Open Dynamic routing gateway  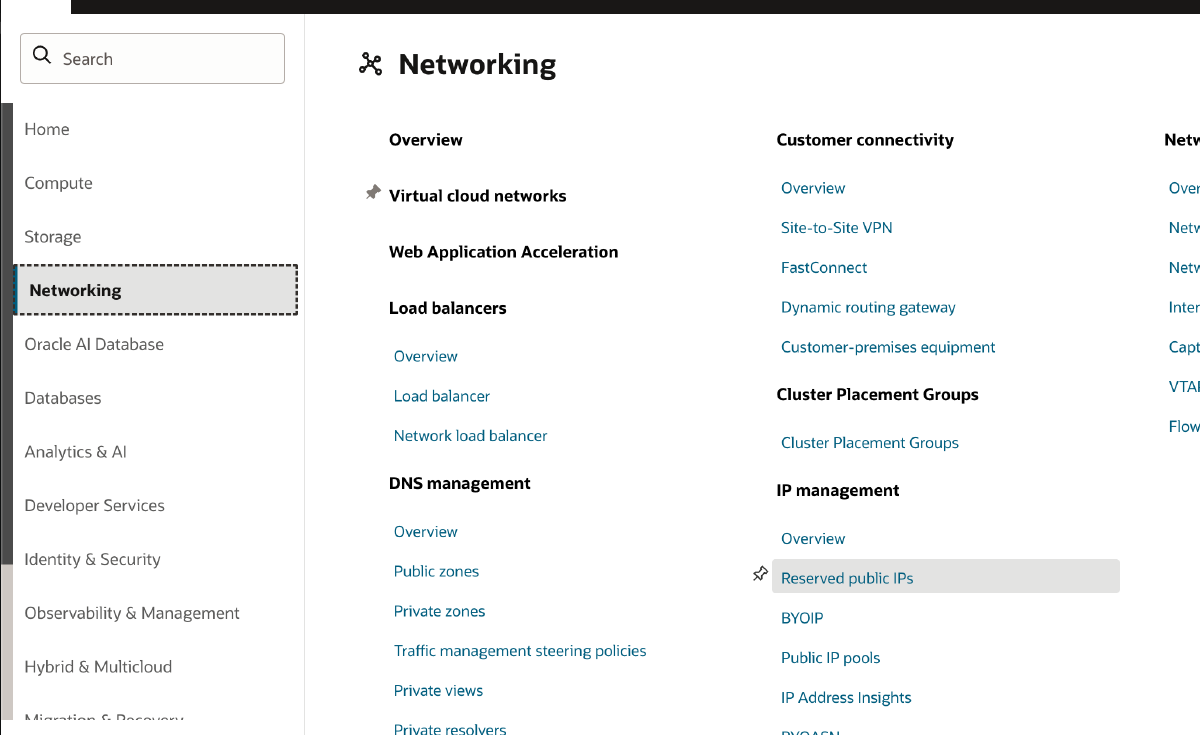pos(868,308)
